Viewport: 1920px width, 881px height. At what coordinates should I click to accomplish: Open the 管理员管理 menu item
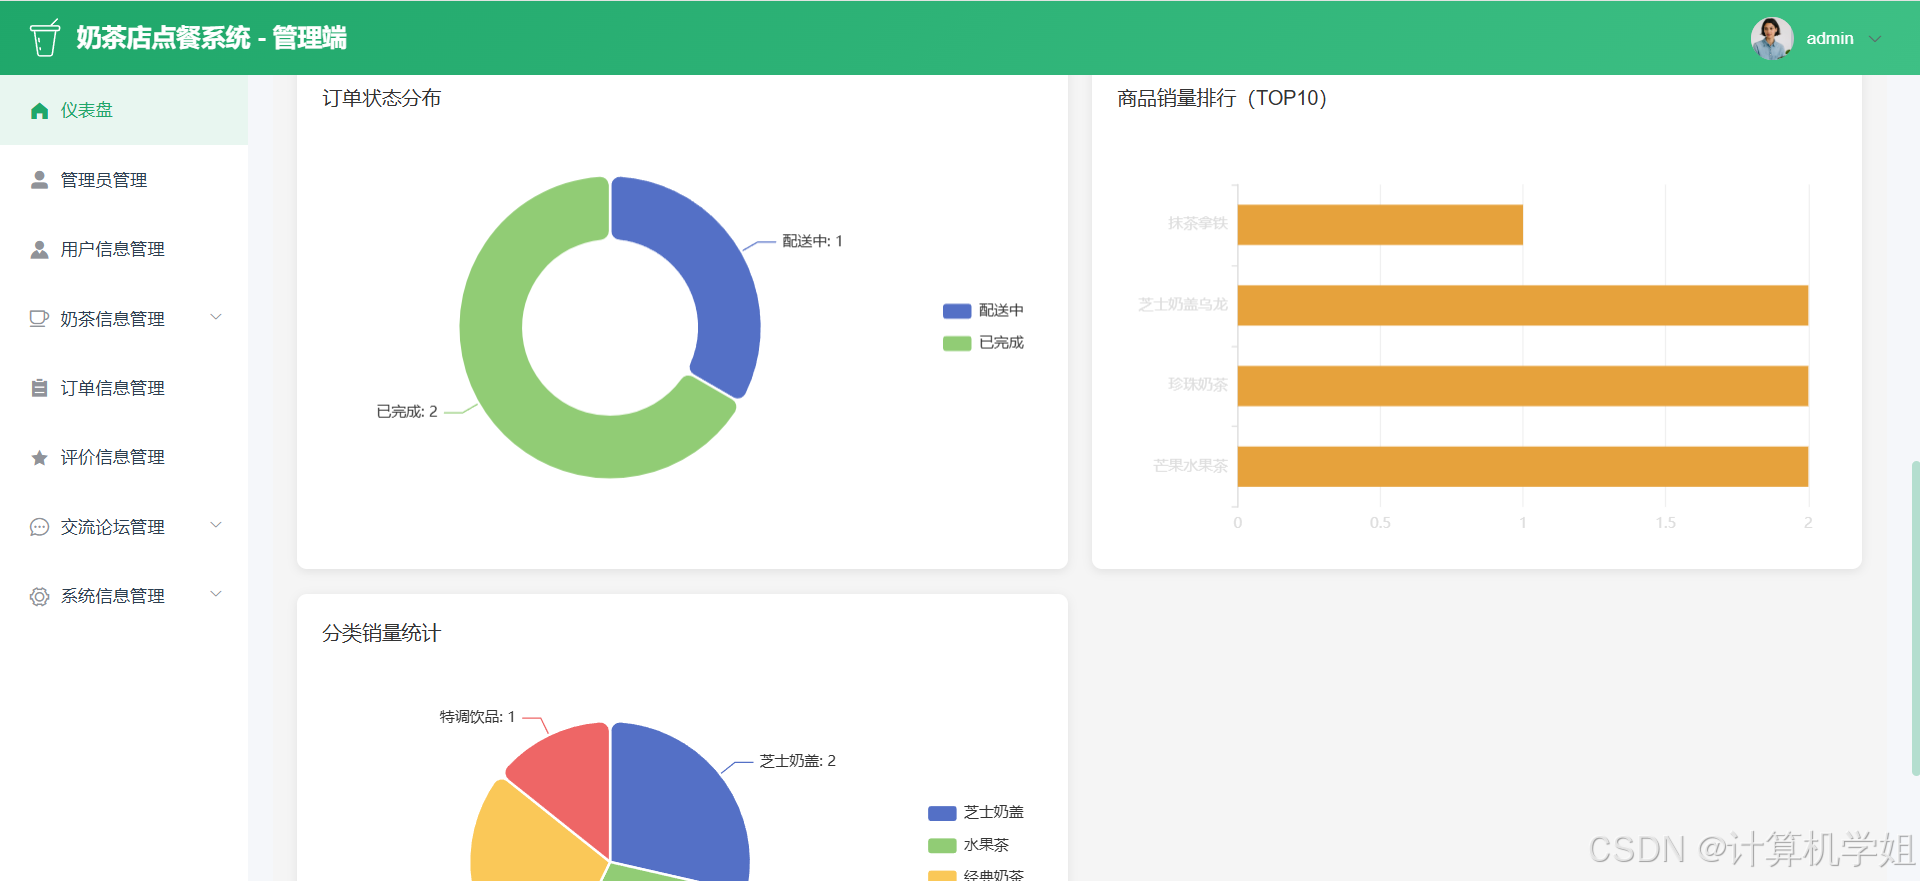pyautogui.click(x=124, y=180)
